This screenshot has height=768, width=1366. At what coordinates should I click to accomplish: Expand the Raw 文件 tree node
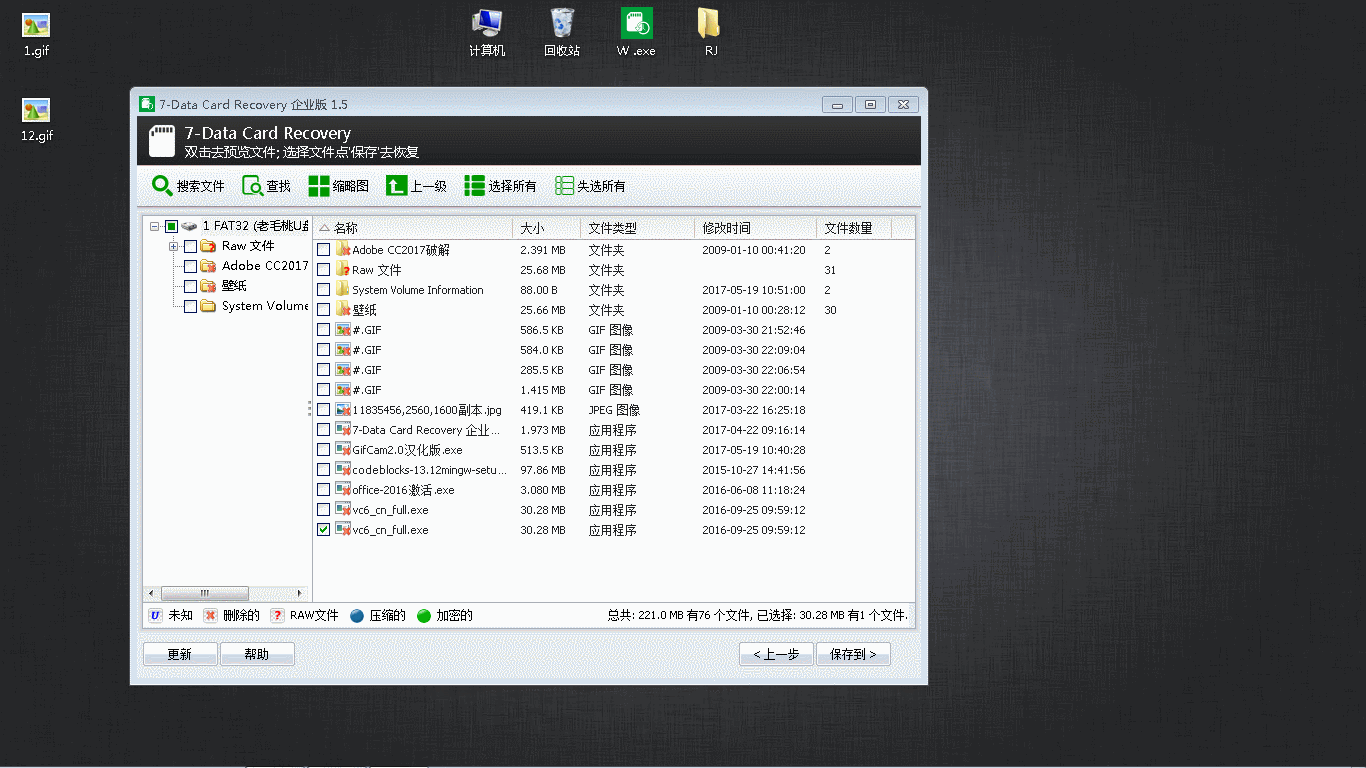coord(174,246)
